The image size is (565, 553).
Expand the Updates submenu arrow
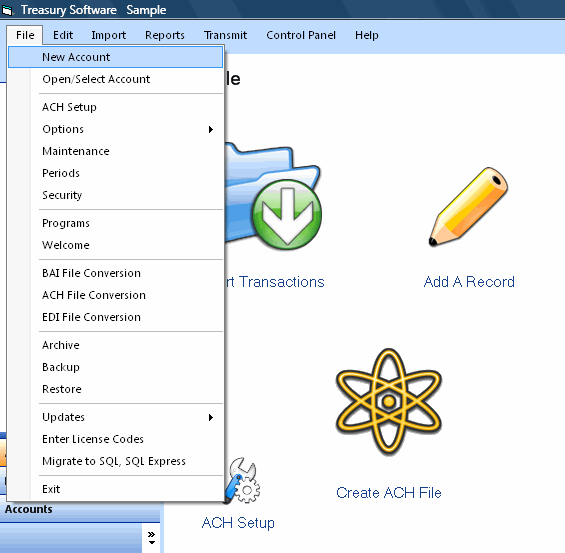pyautogui.click(x=211, y=418)
